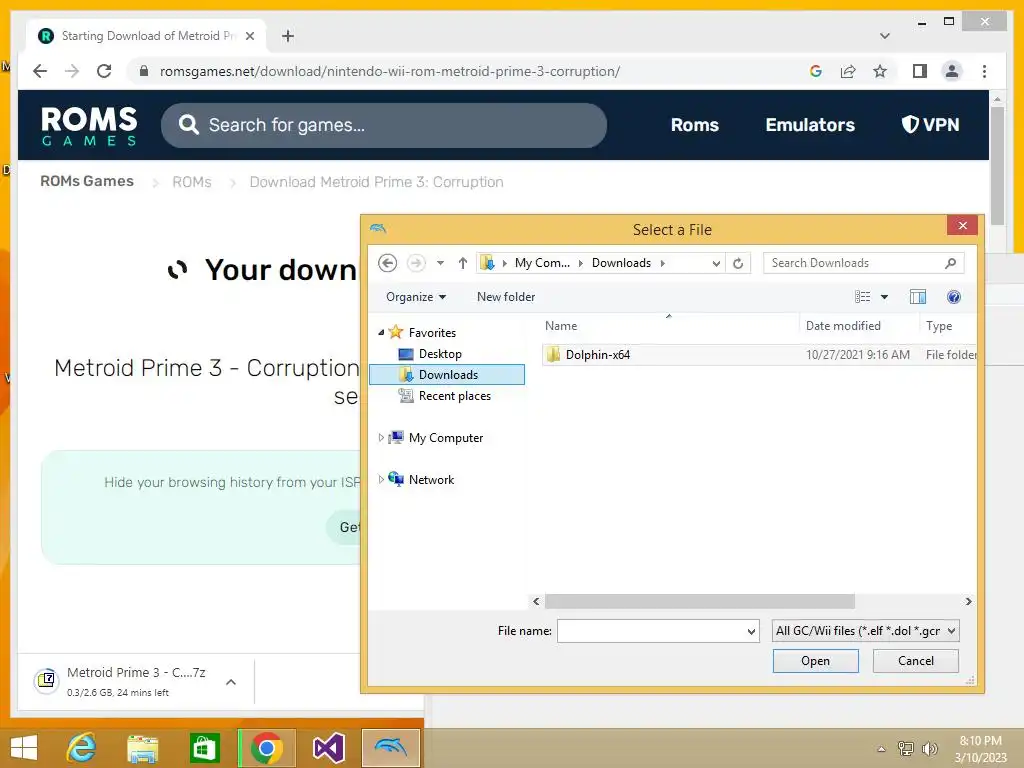Viewport: 1024px width, 768px height.
Task: Open File Explorer from taskbar
Action: click(x=142, y=748)
